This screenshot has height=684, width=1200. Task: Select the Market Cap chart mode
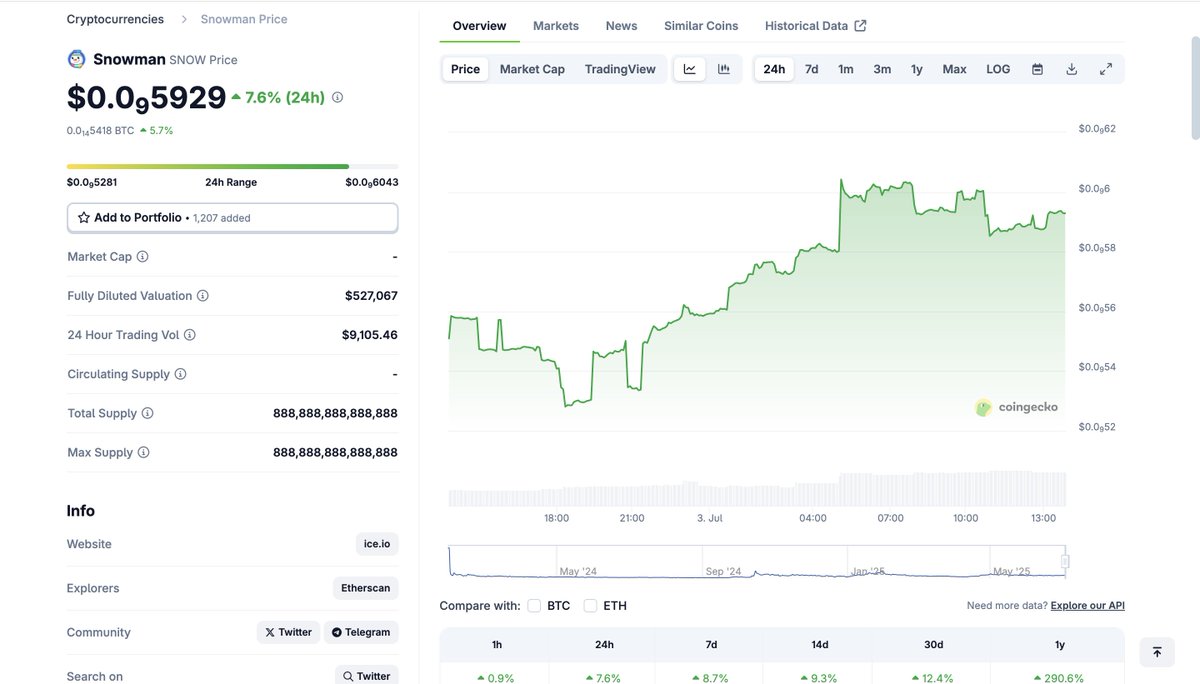tap(532, 69)
